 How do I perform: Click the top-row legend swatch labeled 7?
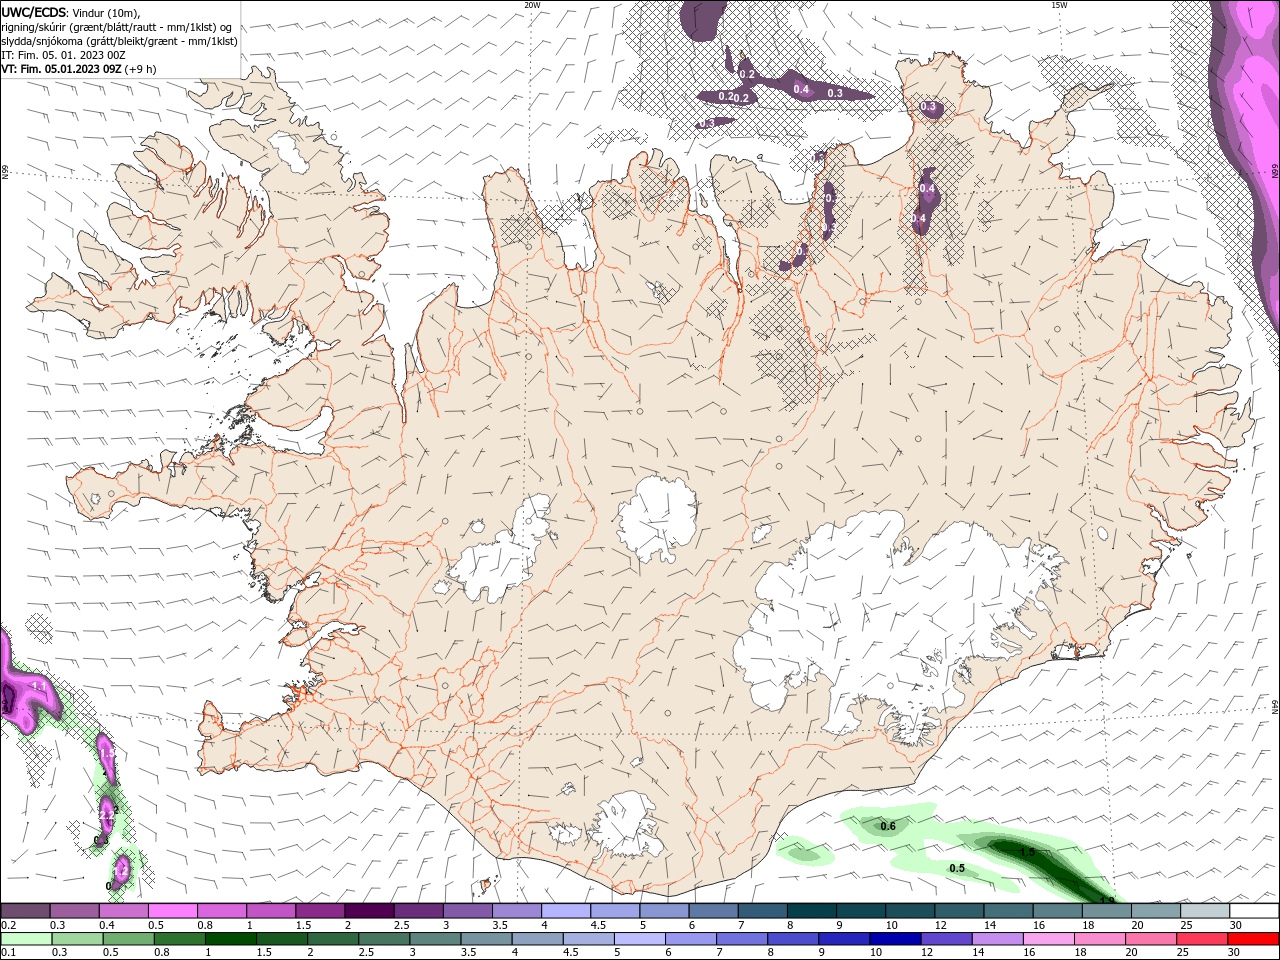[762, 911]
